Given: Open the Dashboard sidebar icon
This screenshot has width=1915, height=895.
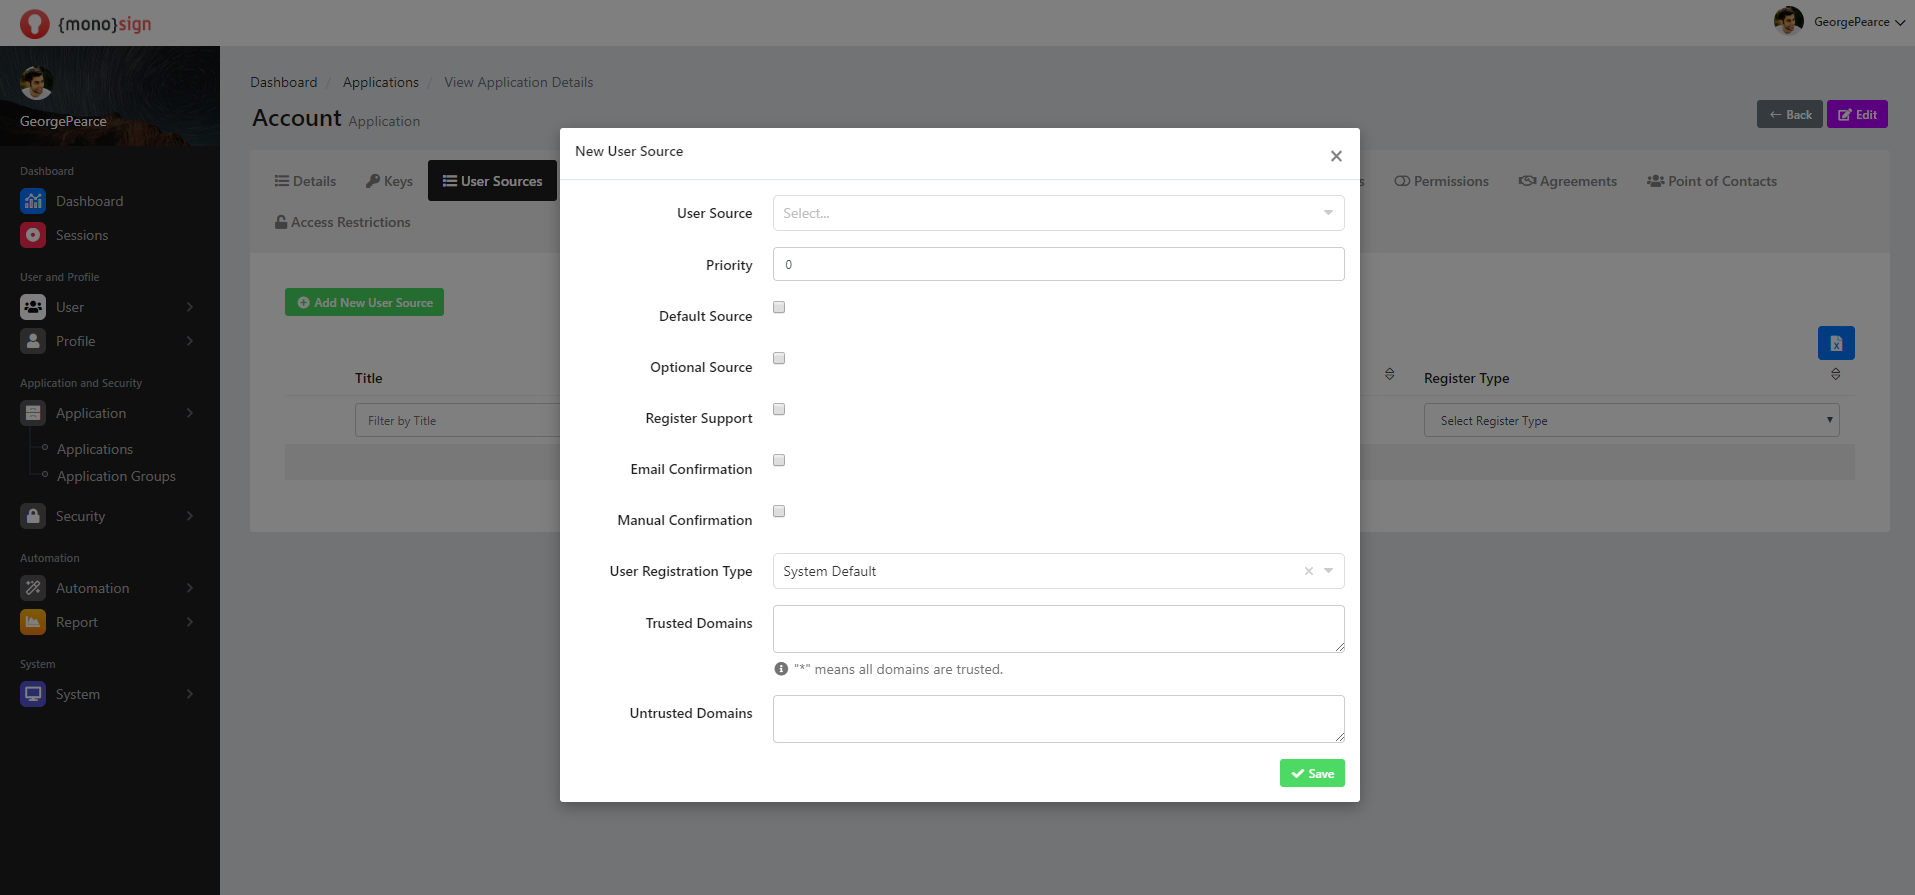Looking at the screenshot, I should pos(33,201).
